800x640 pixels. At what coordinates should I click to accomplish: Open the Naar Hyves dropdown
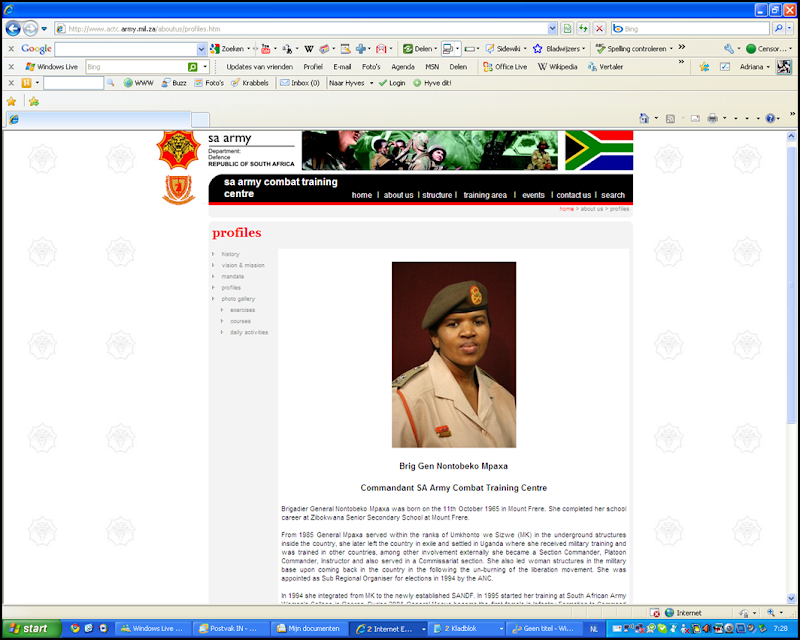point(371,83)
